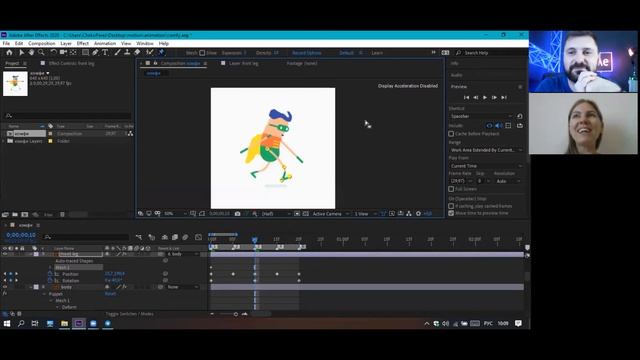Switch to the Effect Controls tab
640x360 pixels.
pyautogui.click(x=71, y=63)
